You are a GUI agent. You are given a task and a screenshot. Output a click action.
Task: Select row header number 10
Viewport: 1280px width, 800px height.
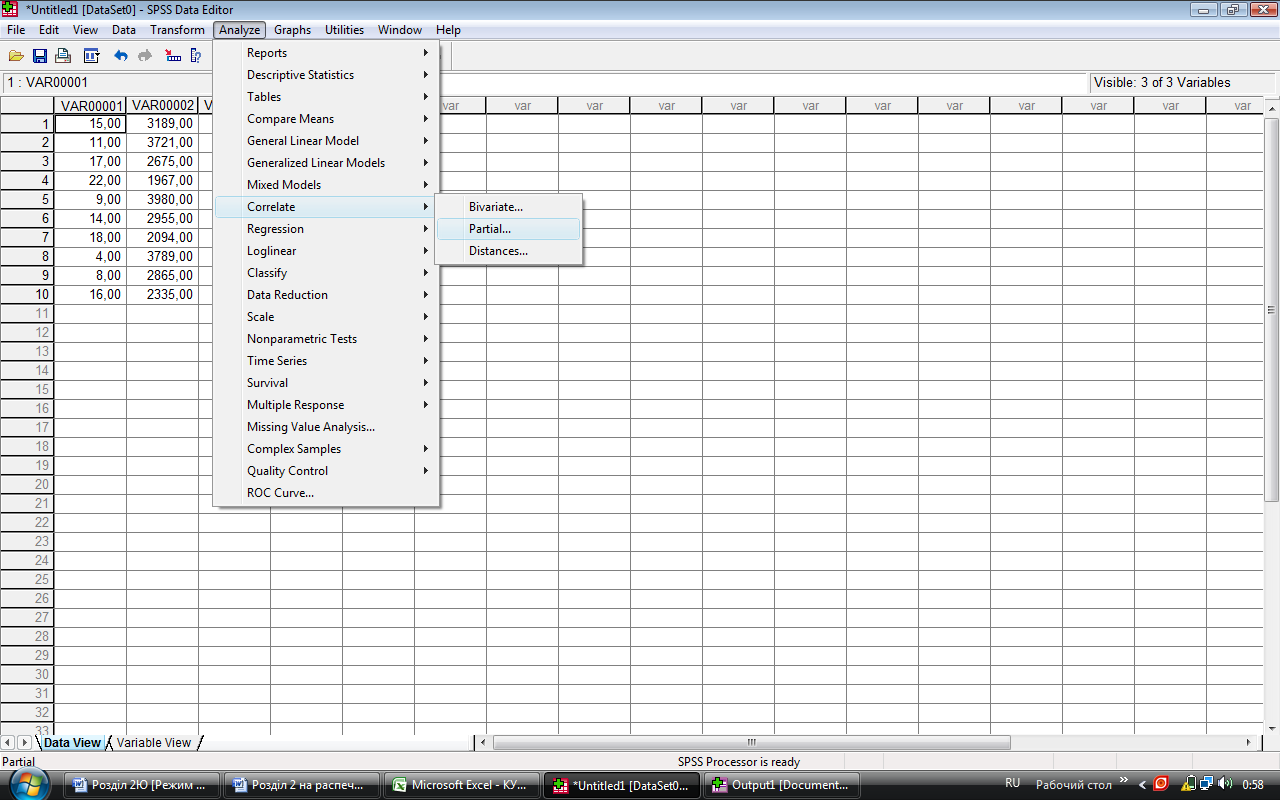27,295
